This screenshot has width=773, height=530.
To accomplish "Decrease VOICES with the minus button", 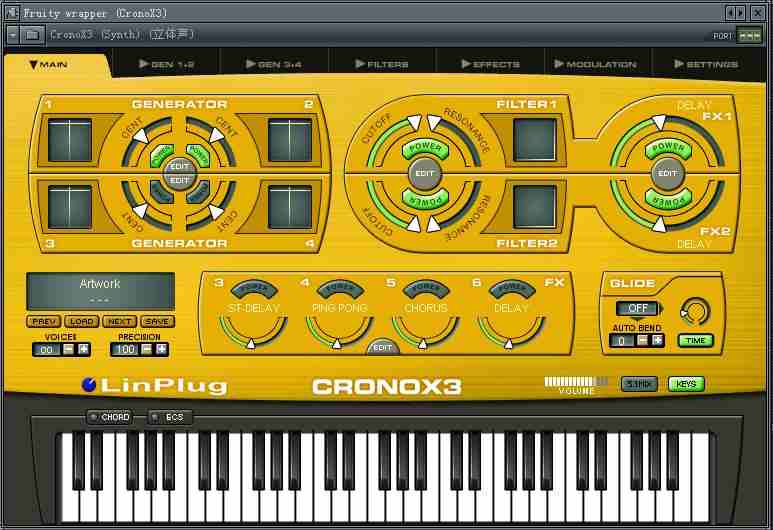I will (69, 350).
